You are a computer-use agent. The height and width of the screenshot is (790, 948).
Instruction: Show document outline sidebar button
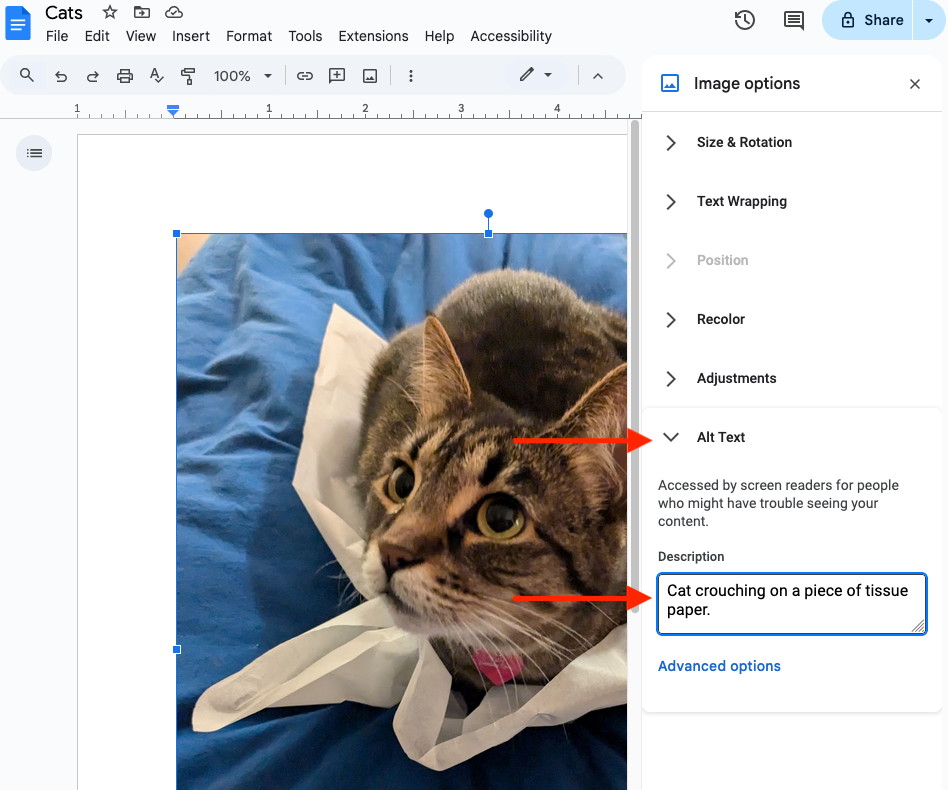34,153
